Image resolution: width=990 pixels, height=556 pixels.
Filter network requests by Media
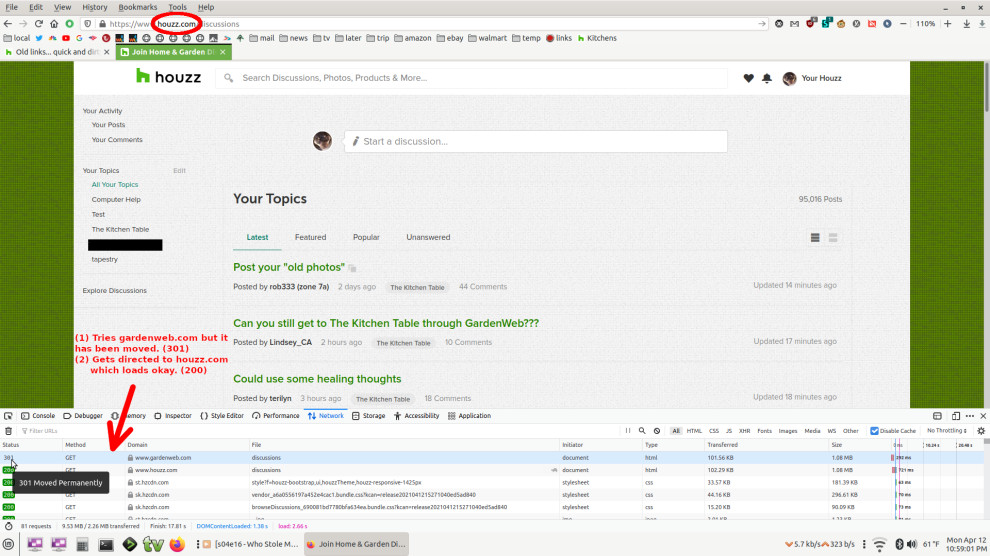coord(812,431)
